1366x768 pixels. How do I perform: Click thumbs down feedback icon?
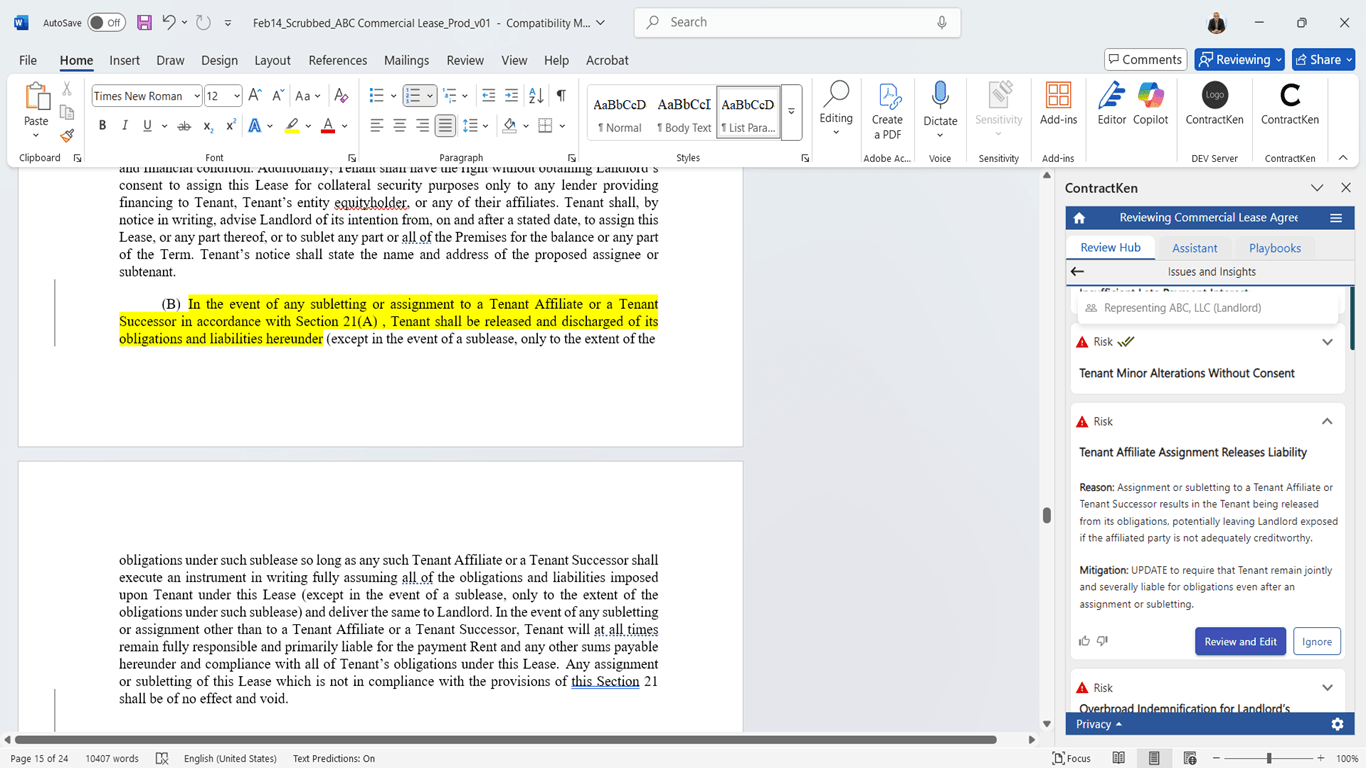1103,641
